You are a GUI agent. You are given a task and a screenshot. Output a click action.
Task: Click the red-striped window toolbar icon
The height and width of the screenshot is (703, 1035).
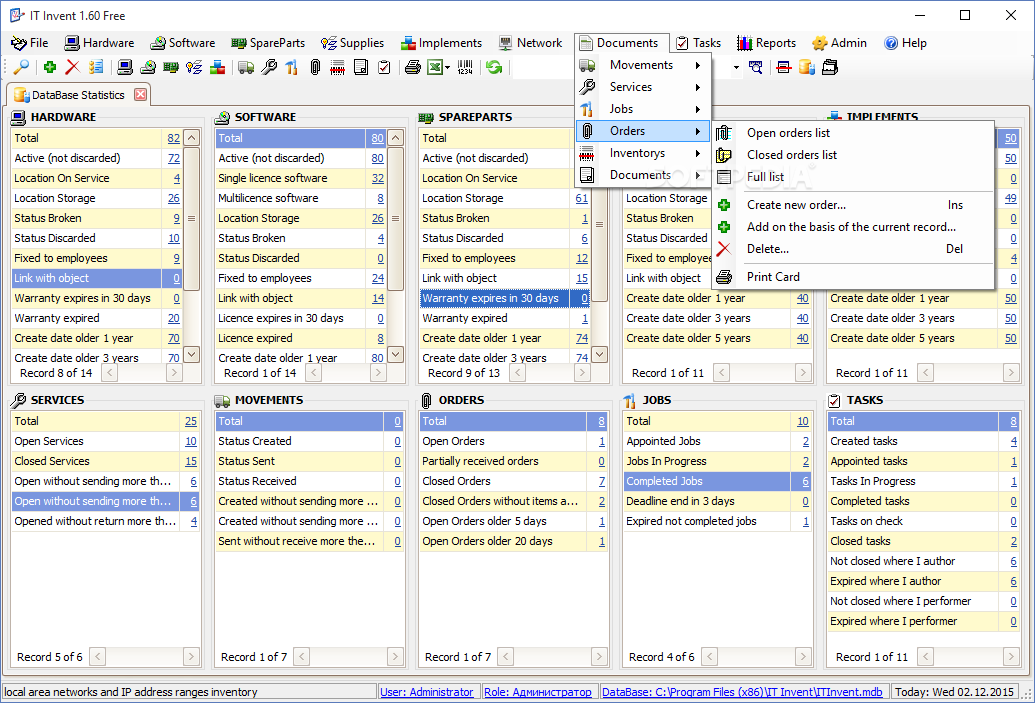pos(784,67)
